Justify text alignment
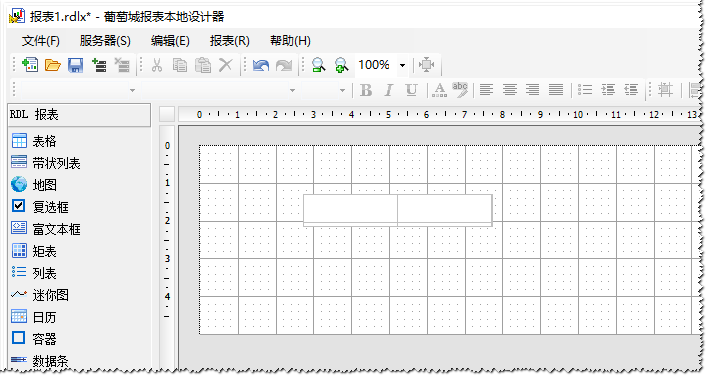Viewport: 713px width, 382px height. tap(556, 90)
